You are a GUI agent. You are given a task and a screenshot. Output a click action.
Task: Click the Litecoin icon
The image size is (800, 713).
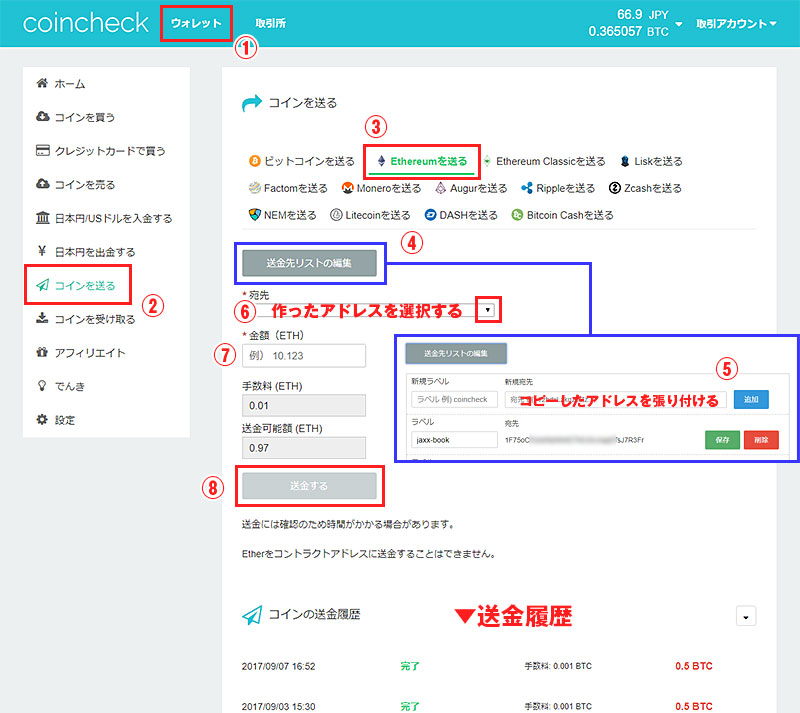click(x=336, y=215)
